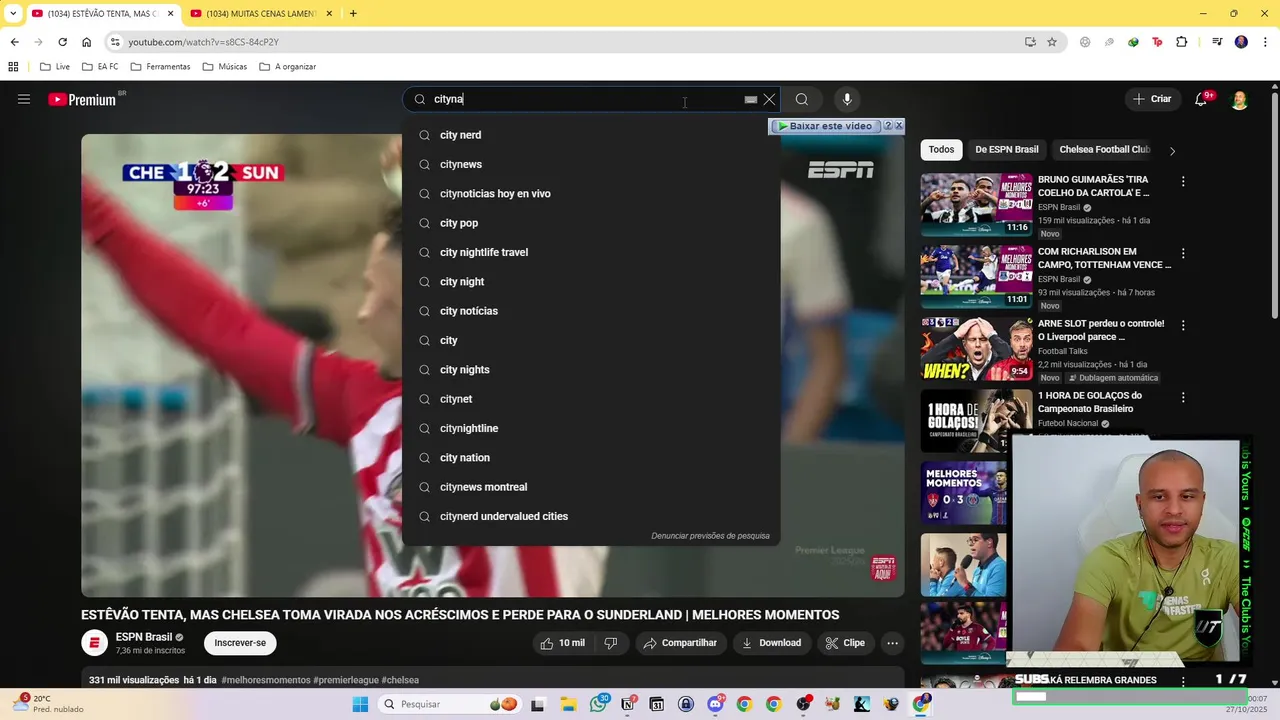Open the 'Ferramentas' bookmarks folder

click(x=159, y=67)
